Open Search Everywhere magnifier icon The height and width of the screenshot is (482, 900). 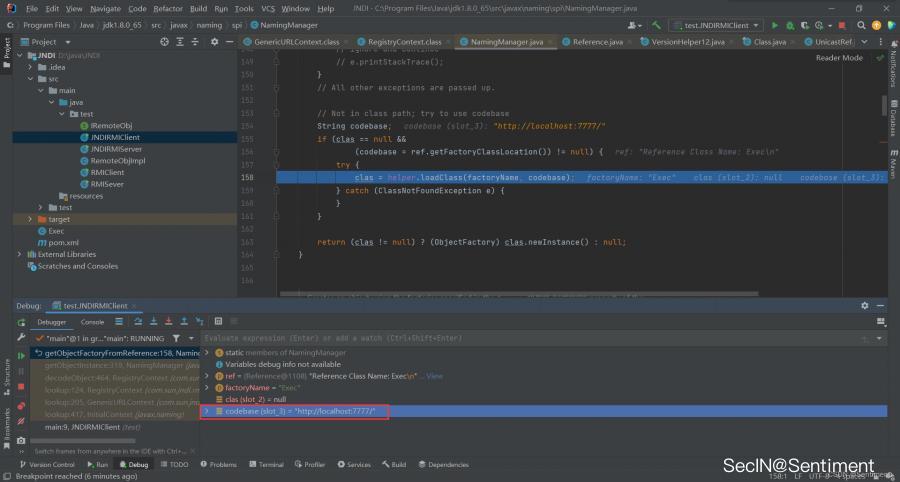pos(861,24)
